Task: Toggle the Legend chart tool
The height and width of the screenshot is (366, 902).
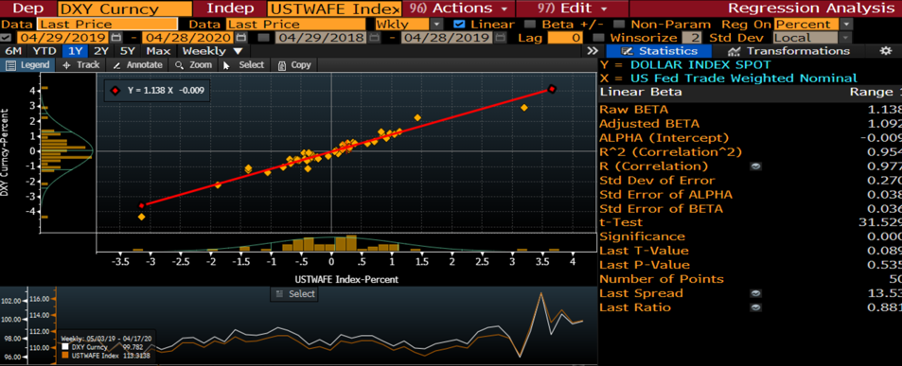Action: tap(28, 65)
